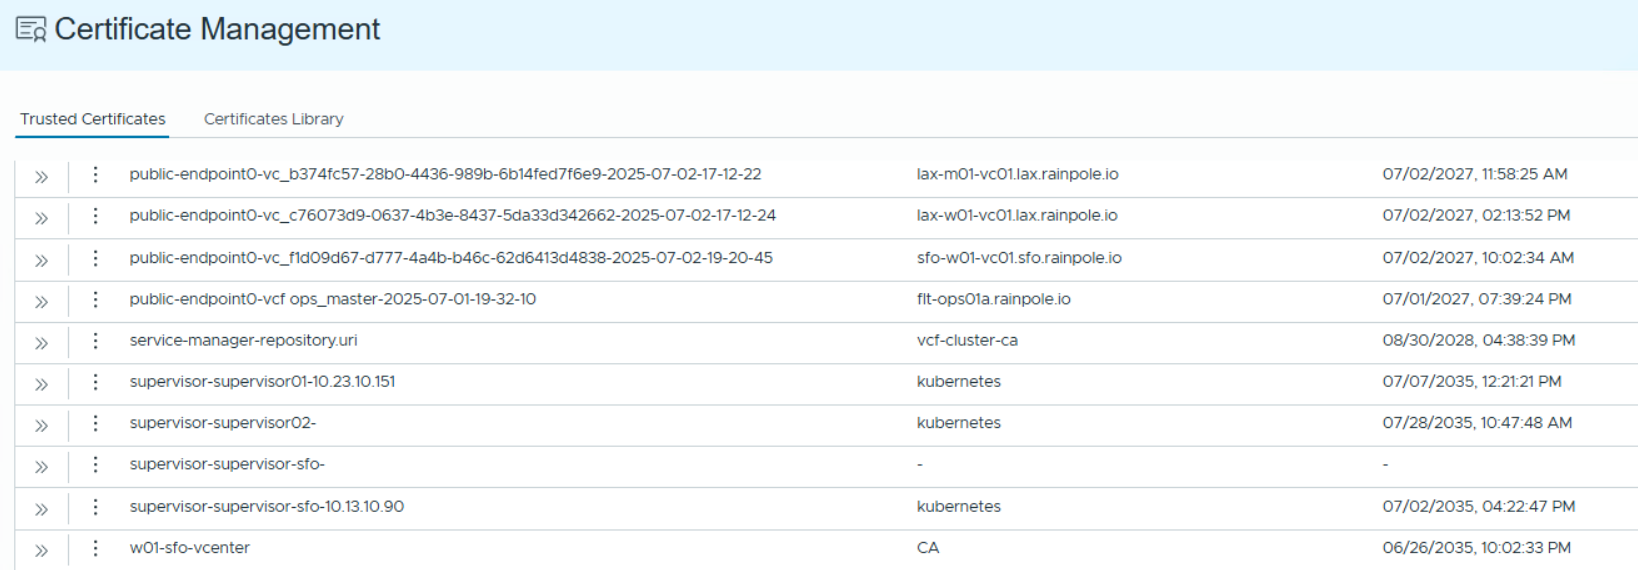Open actions menu for supervisor-supervisor02- row
Viewport: 1638px width, 570px height.
coord(95,423)
